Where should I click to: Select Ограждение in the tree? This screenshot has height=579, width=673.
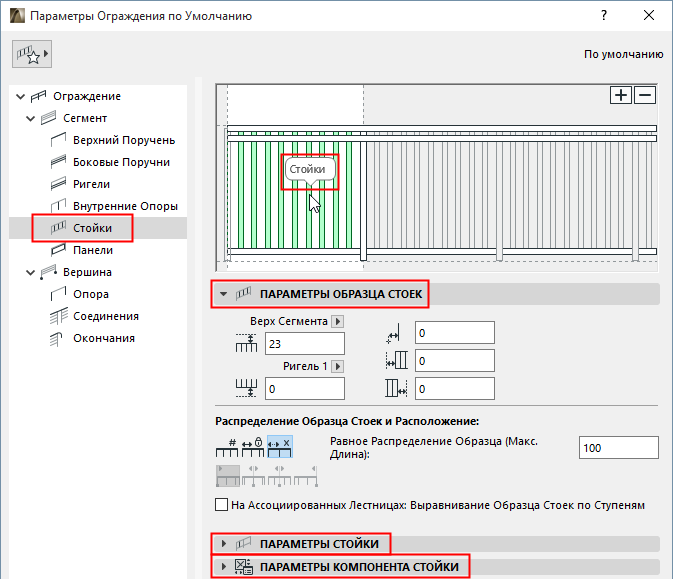(x=87, y=96)
